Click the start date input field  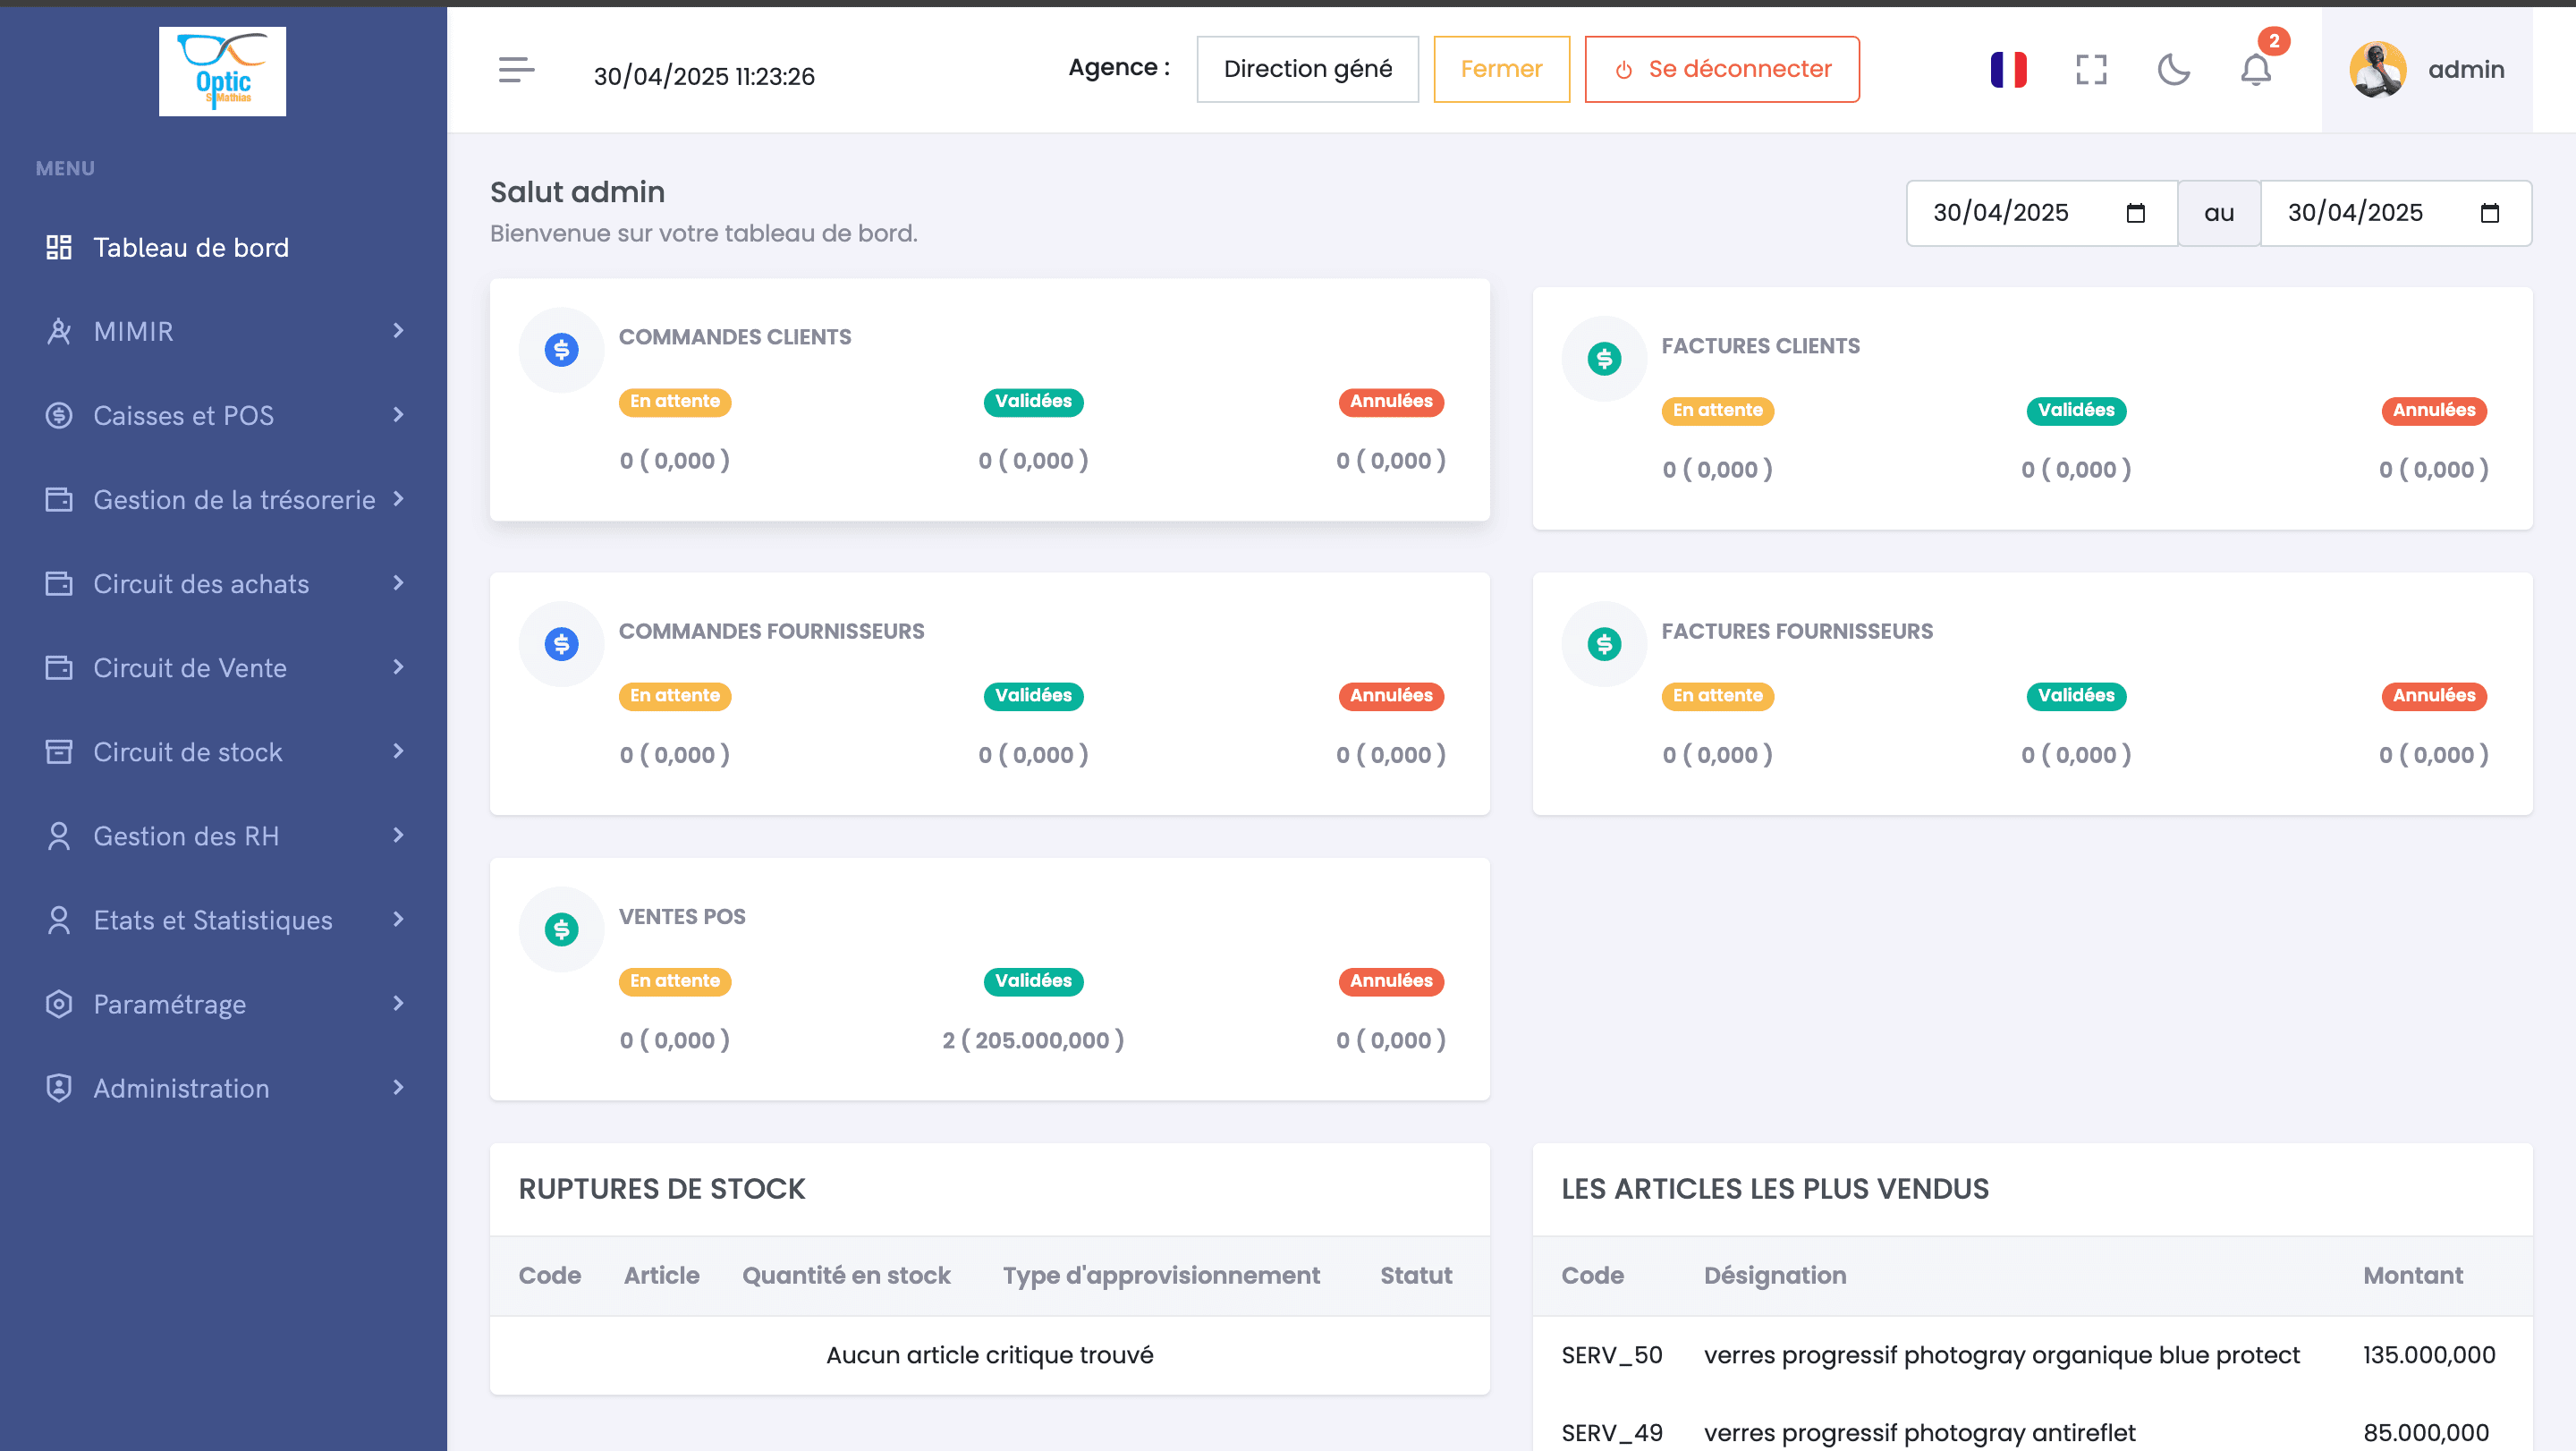[2041, 213]
